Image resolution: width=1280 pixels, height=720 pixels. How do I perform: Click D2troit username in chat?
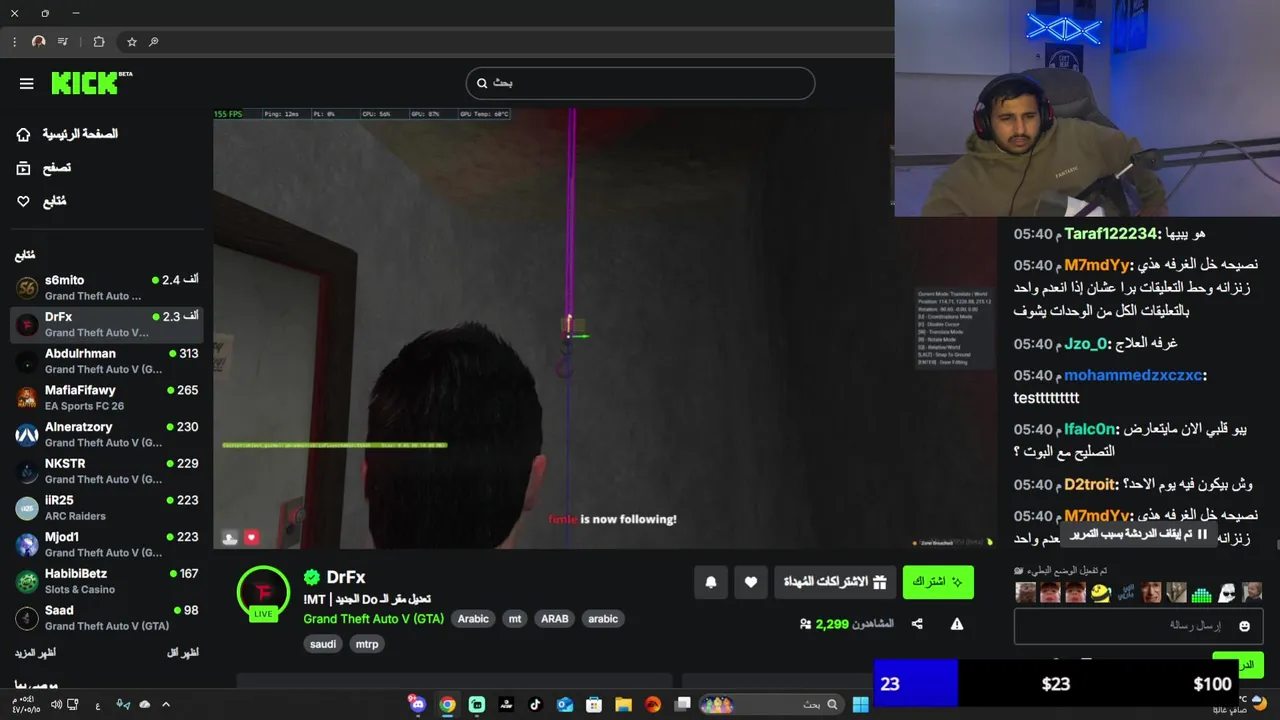1089,484
